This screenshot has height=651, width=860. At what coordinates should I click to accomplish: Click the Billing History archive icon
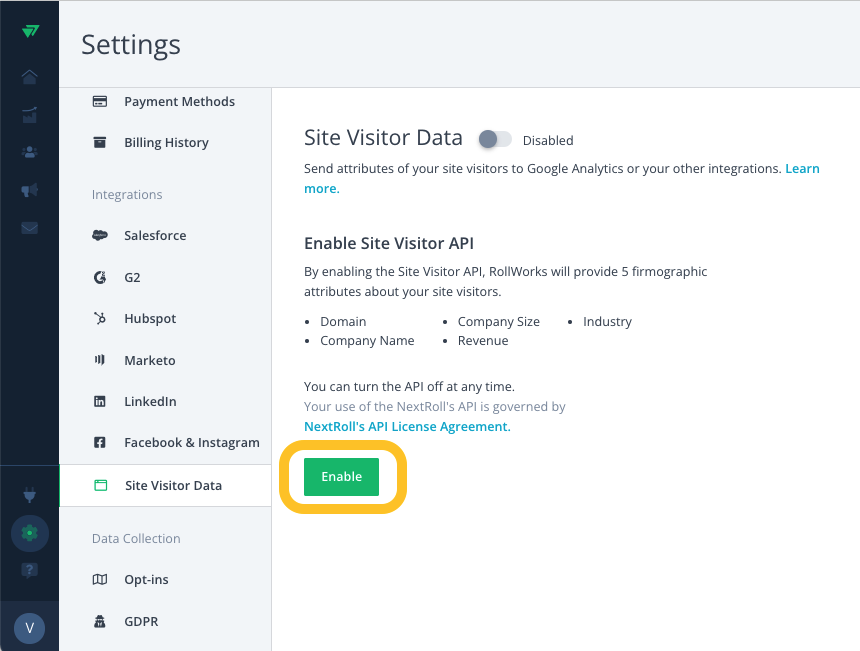pos(100,143)
